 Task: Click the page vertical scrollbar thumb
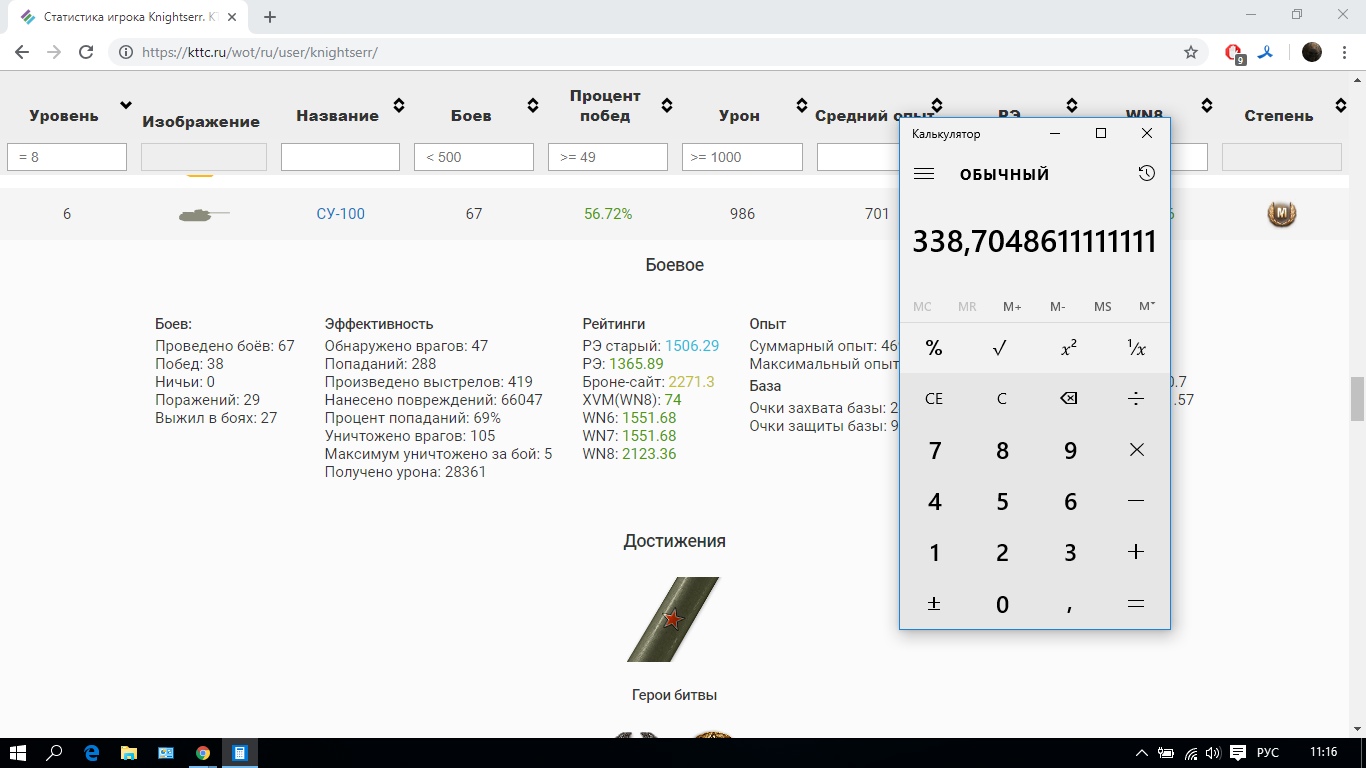point(1357,399)
